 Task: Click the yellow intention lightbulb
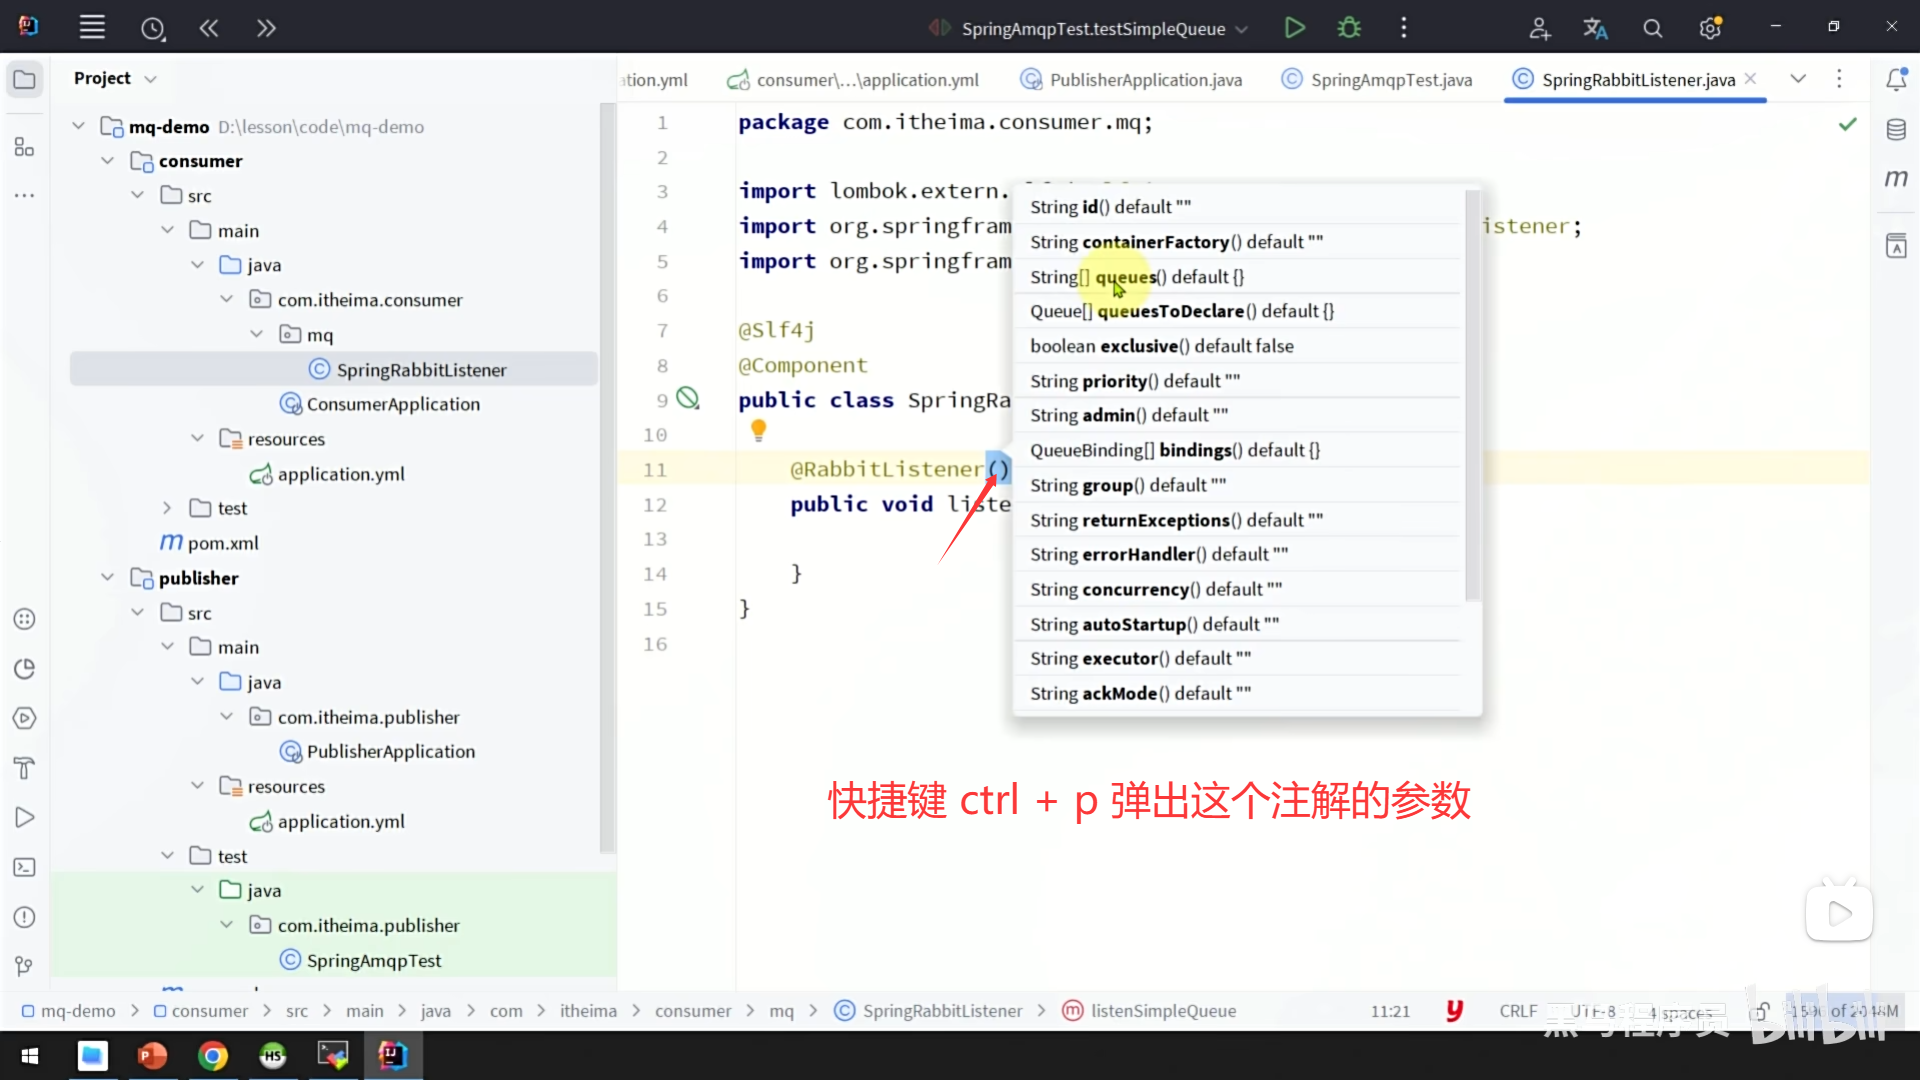[x=758, y=430]
